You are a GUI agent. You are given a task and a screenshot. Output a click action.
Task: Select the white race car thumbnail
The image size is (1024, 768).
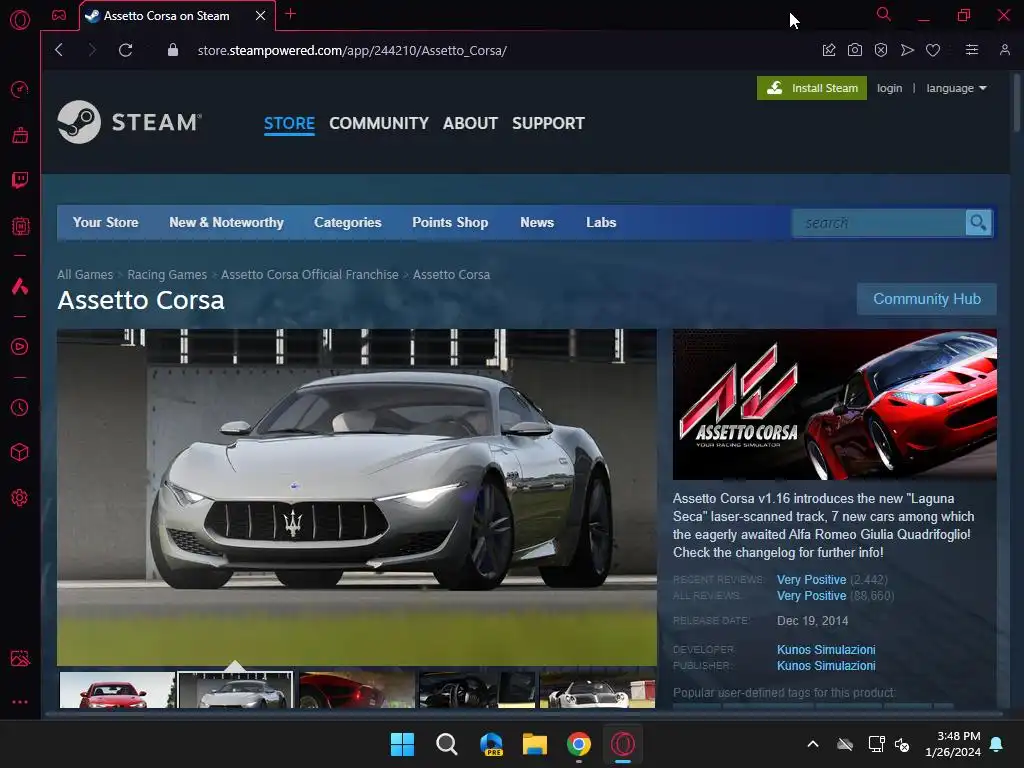(598, 690)
